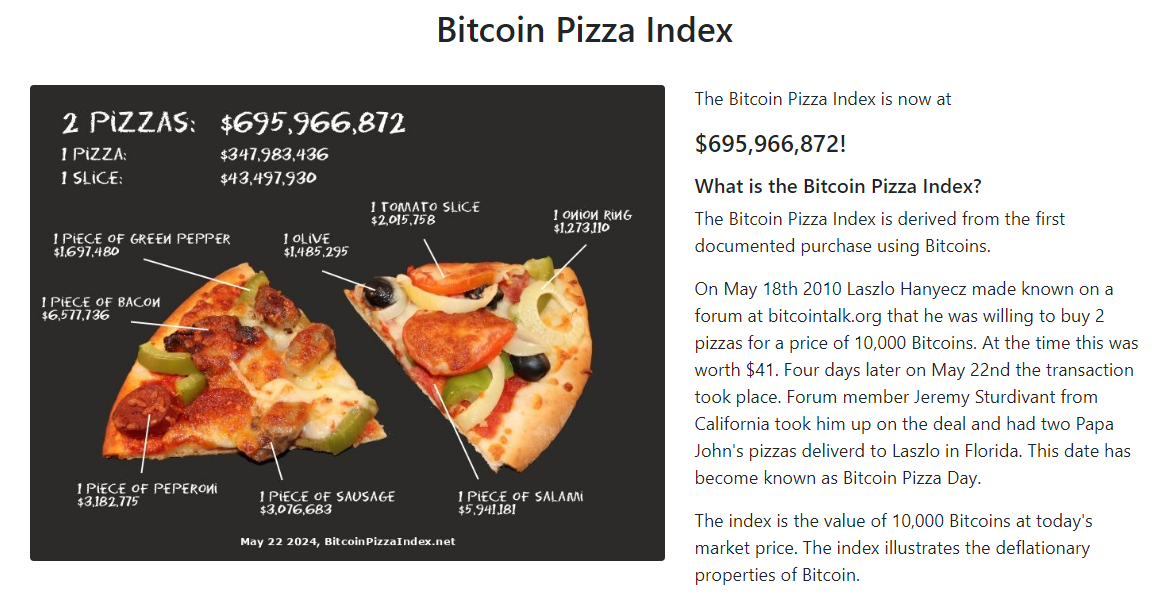This screenshot has height=595, width=1156.
Task: Click the "2 Pizzas: $695,966,872" headline in image
Action: tap(234, 123)
